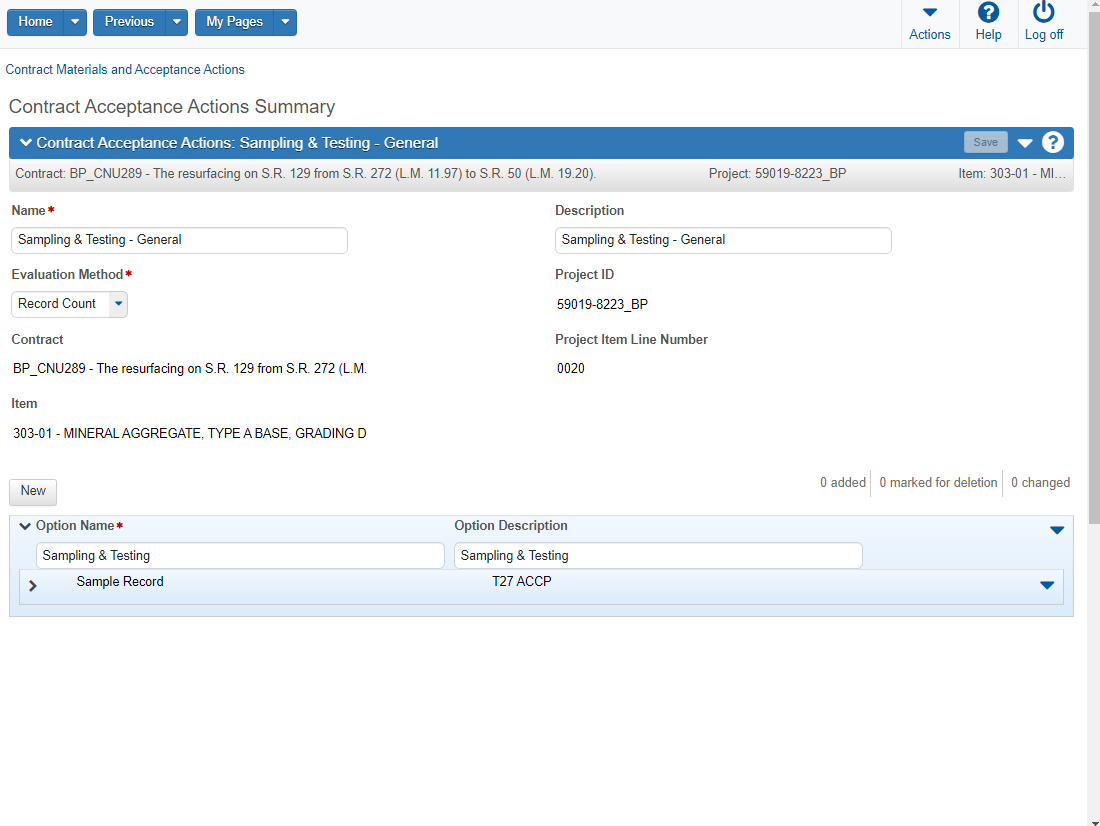1100x826 pixels.
Task: Click help icon in Contract Acceptance Actions header
Action: pyautogui.click(x=1052, y=142)
